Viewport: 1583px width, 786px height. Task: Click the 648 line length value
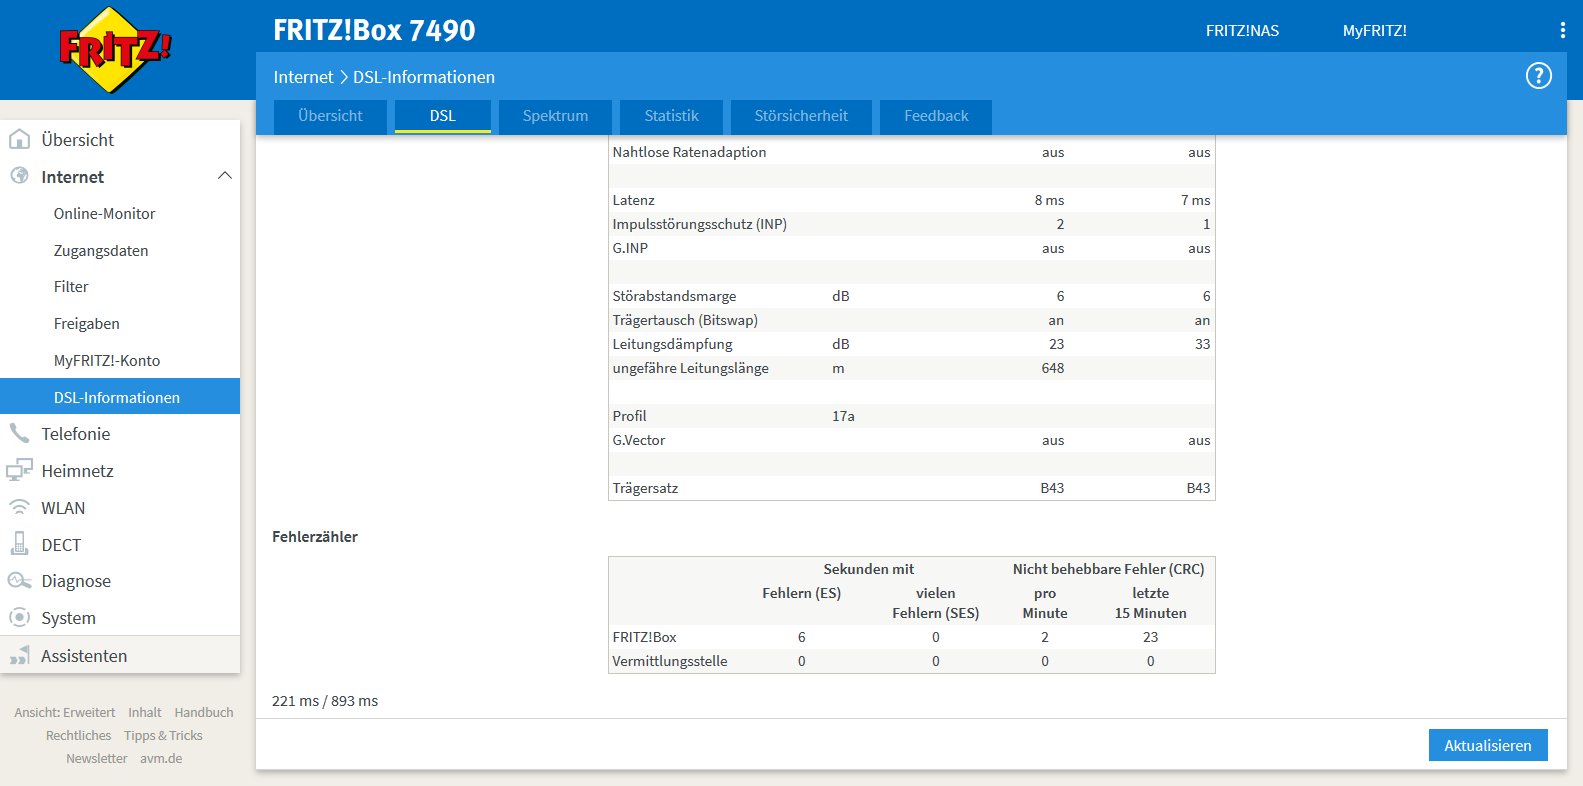(x=1052, y=368)
